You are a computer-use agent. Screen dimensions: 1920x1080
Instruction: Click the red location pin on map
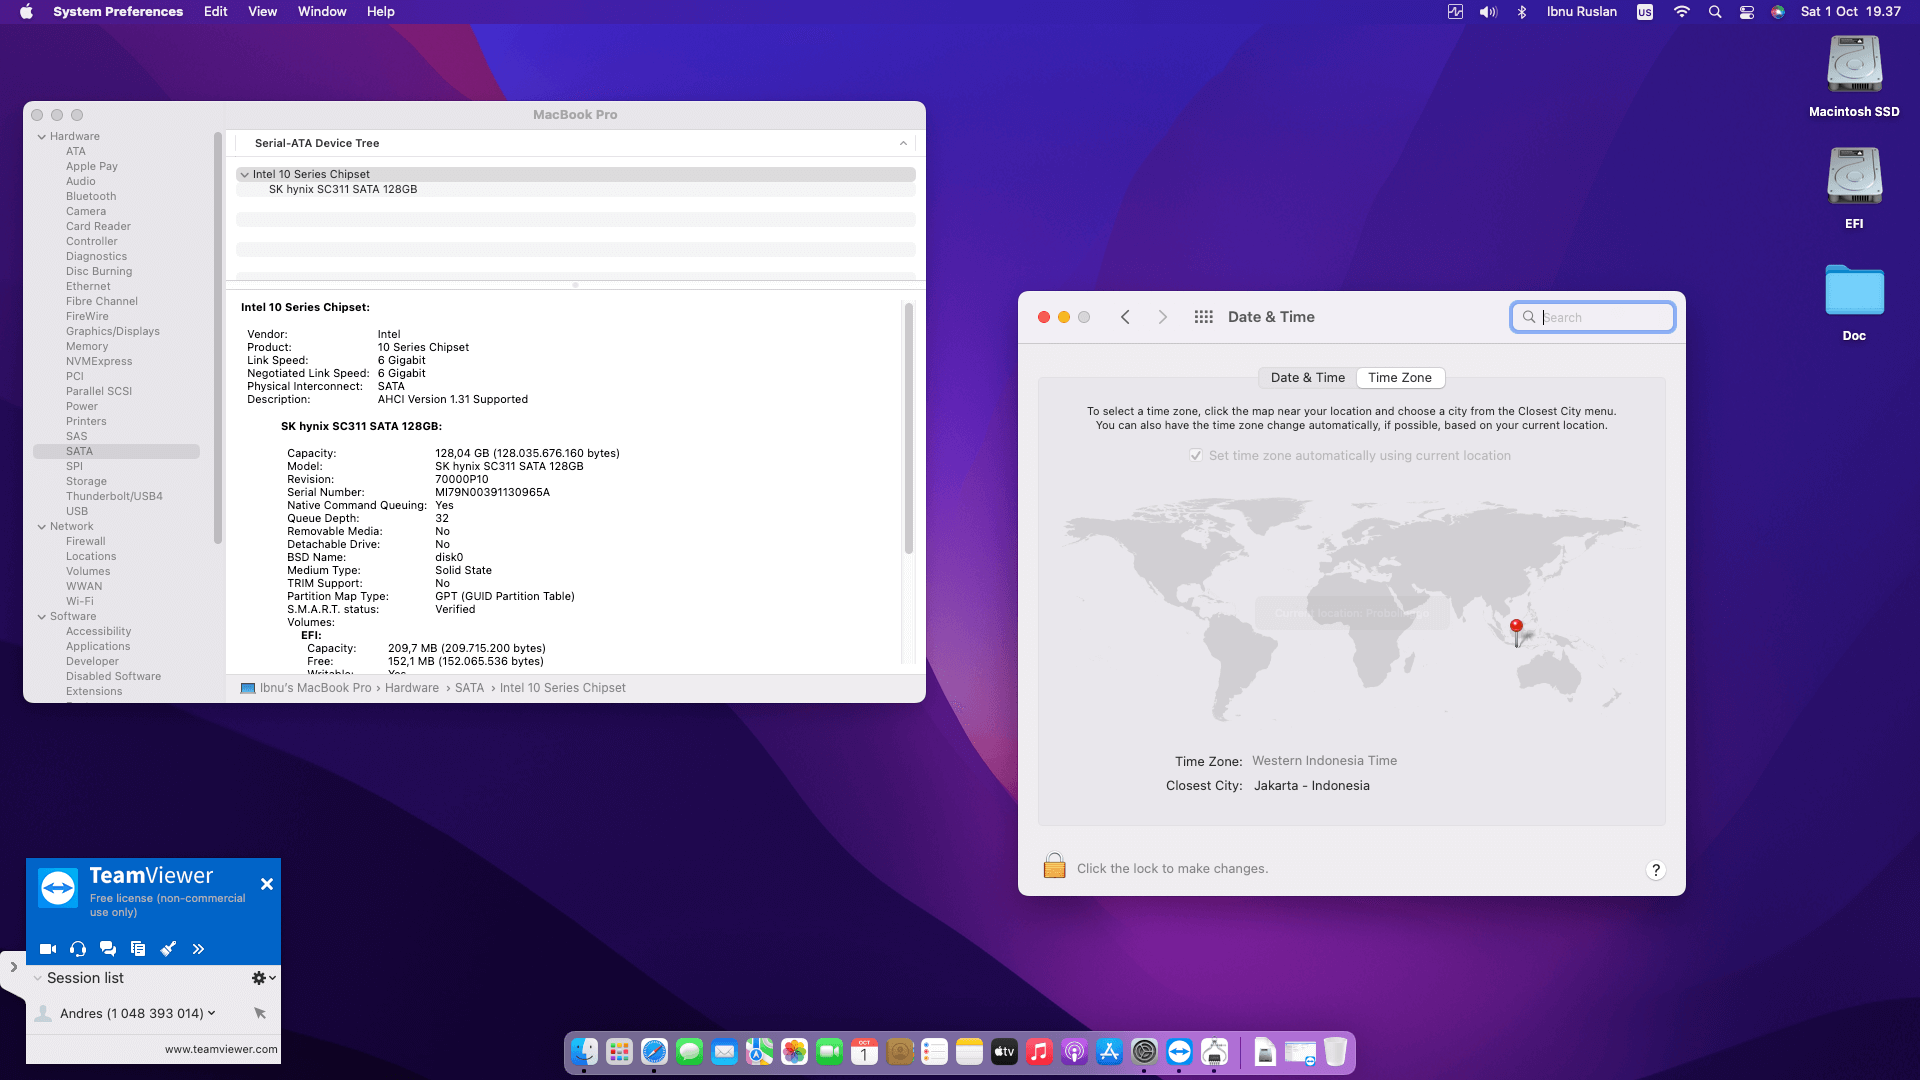(1516, 632)
